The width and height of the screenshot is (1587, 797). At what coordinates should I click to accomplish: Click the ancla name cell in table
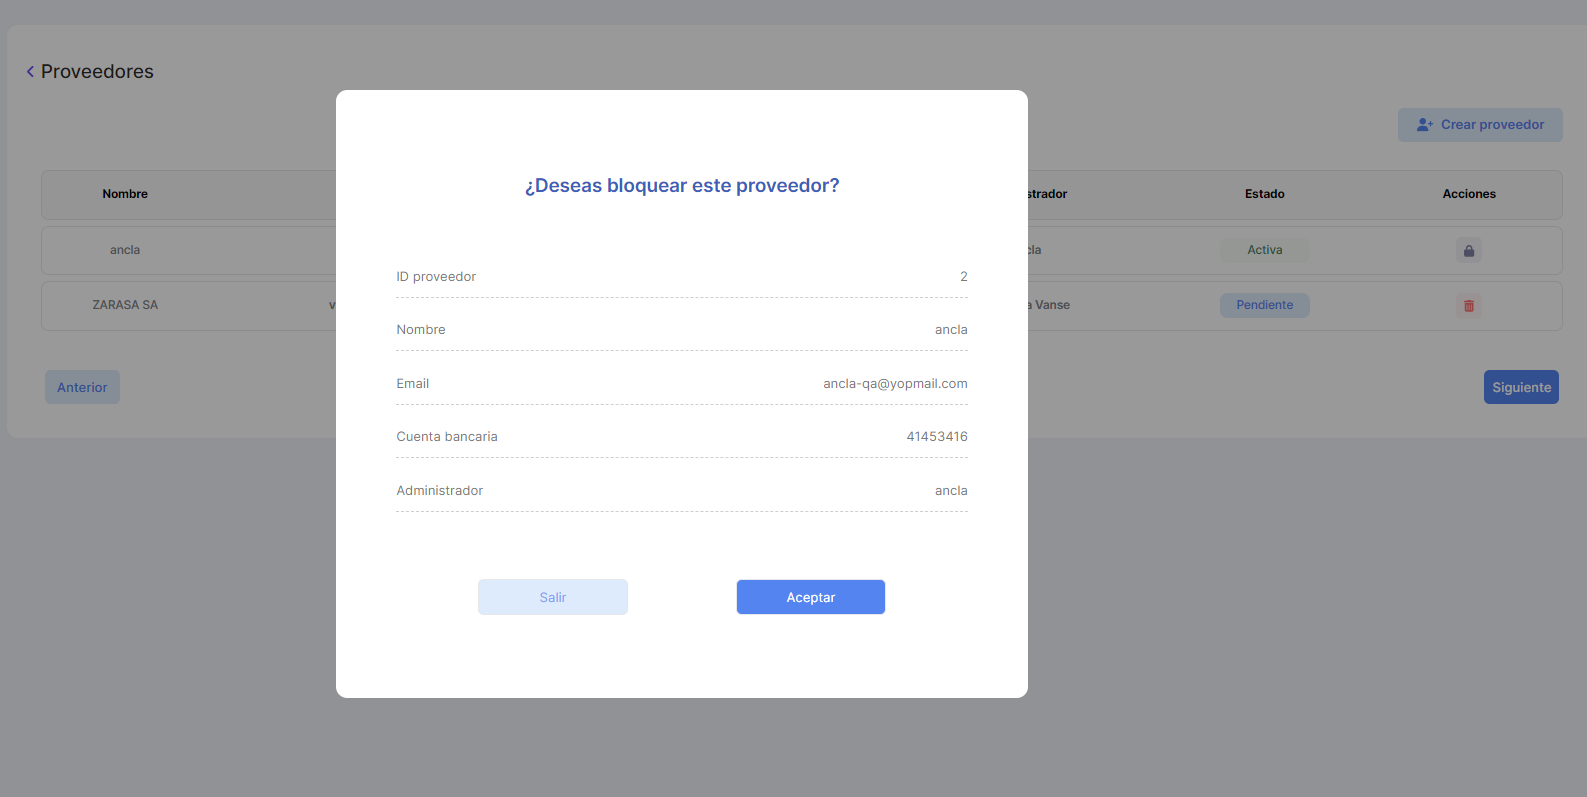pos(125,250)
